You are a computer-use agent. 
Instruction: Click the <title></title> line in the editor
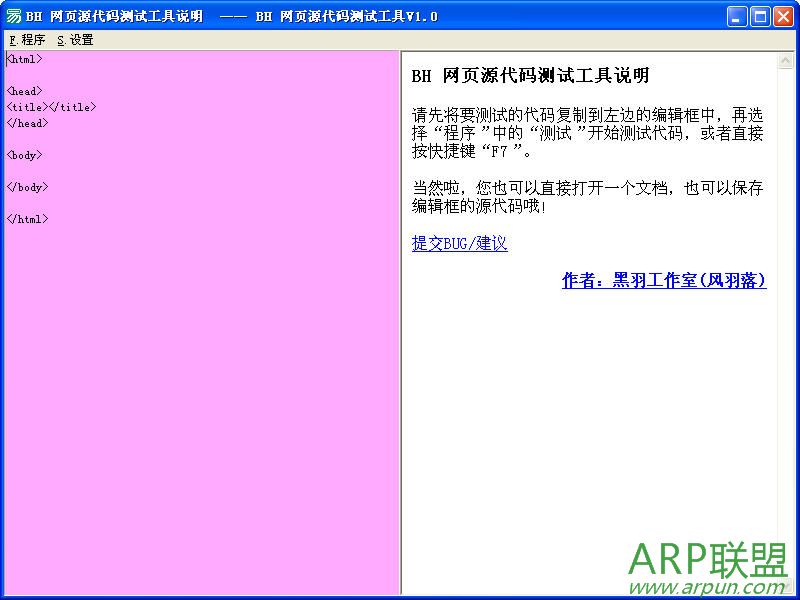pyautogui.click(x=52, y=107)
